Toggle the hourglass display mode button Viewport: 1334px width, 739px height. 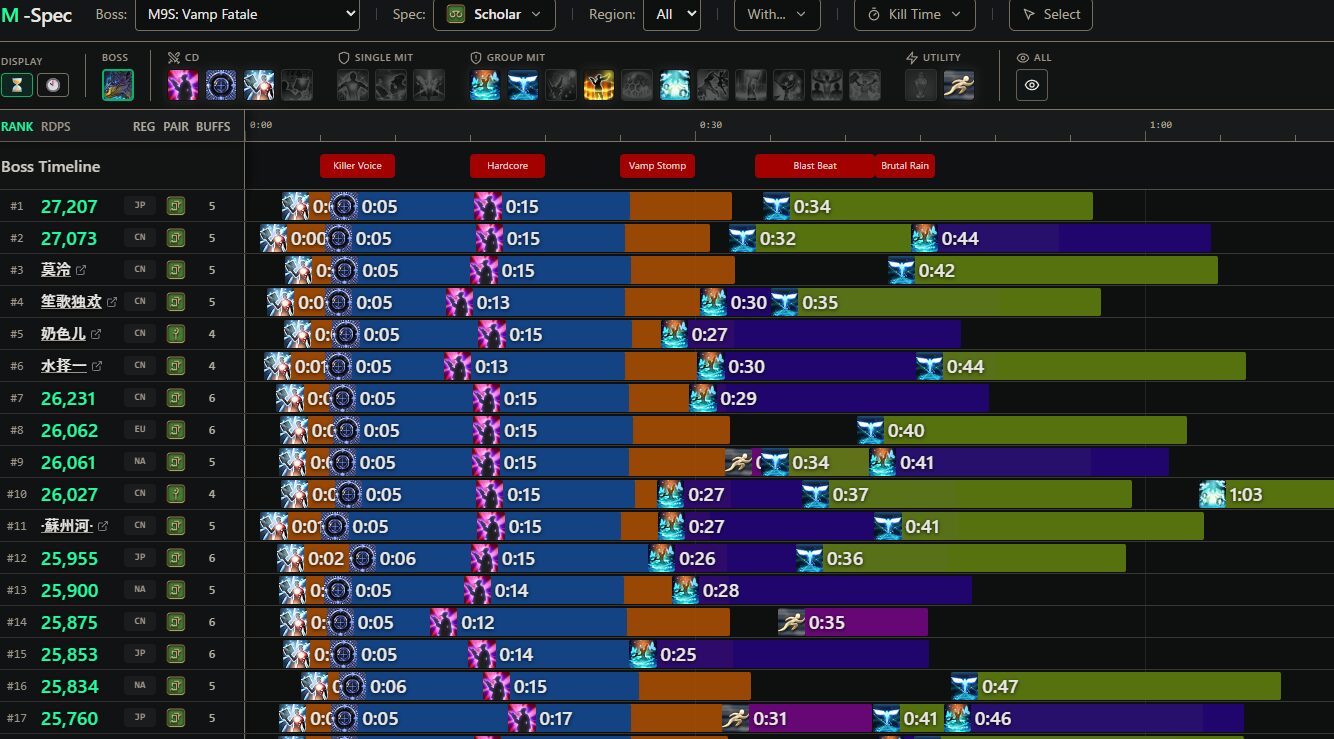pos(17,85)
